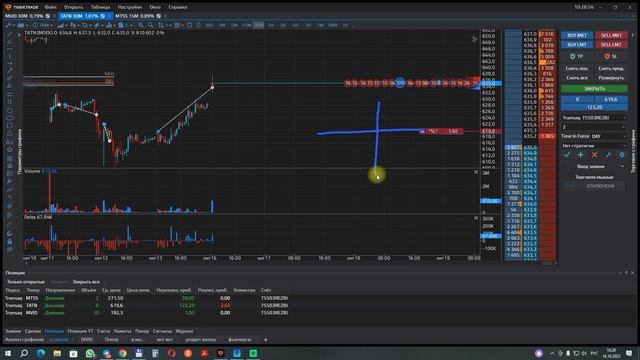Expand the Ввод заявки section
640x360 pixels.
(594, 167)
